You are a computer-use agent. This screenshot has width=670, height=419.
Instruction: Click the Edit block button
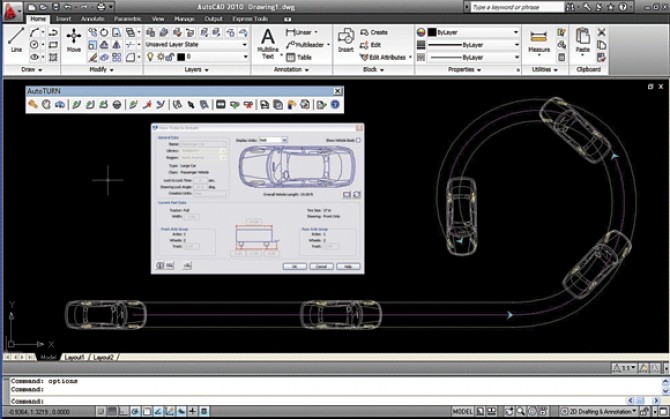(x=370, y=45)
